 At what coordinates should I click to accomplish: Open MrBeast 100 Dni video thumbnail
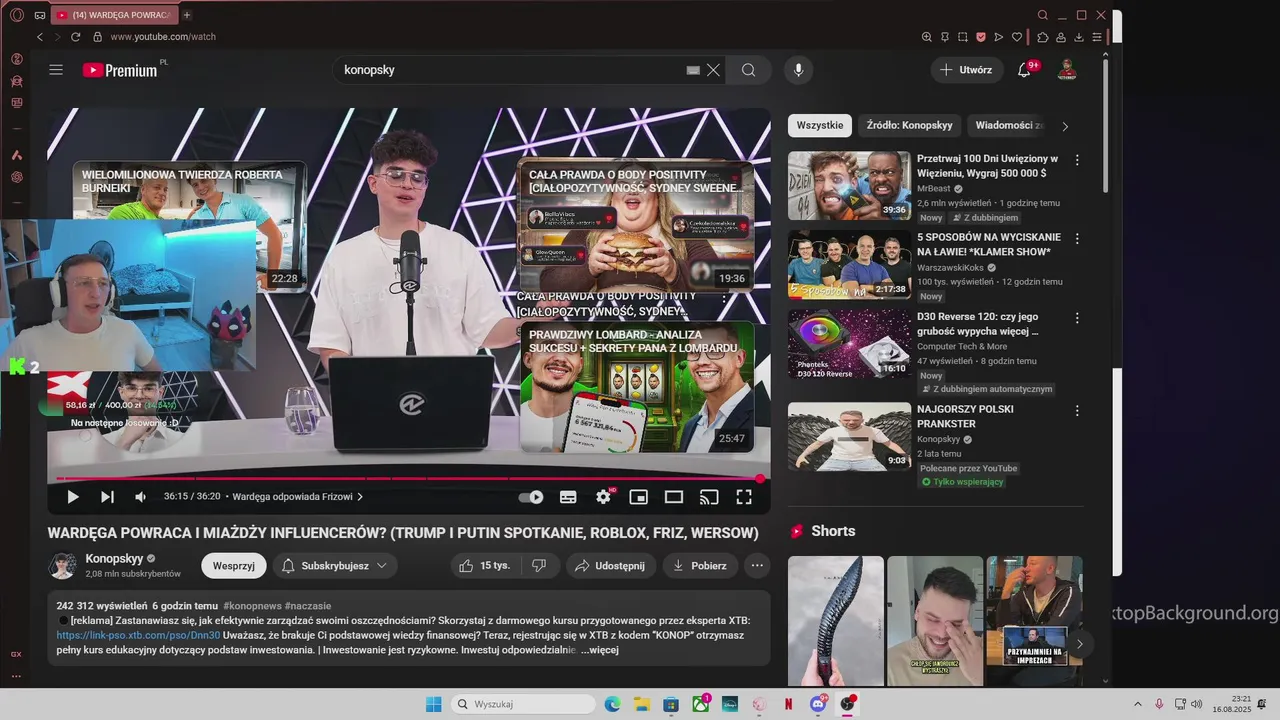849,186
